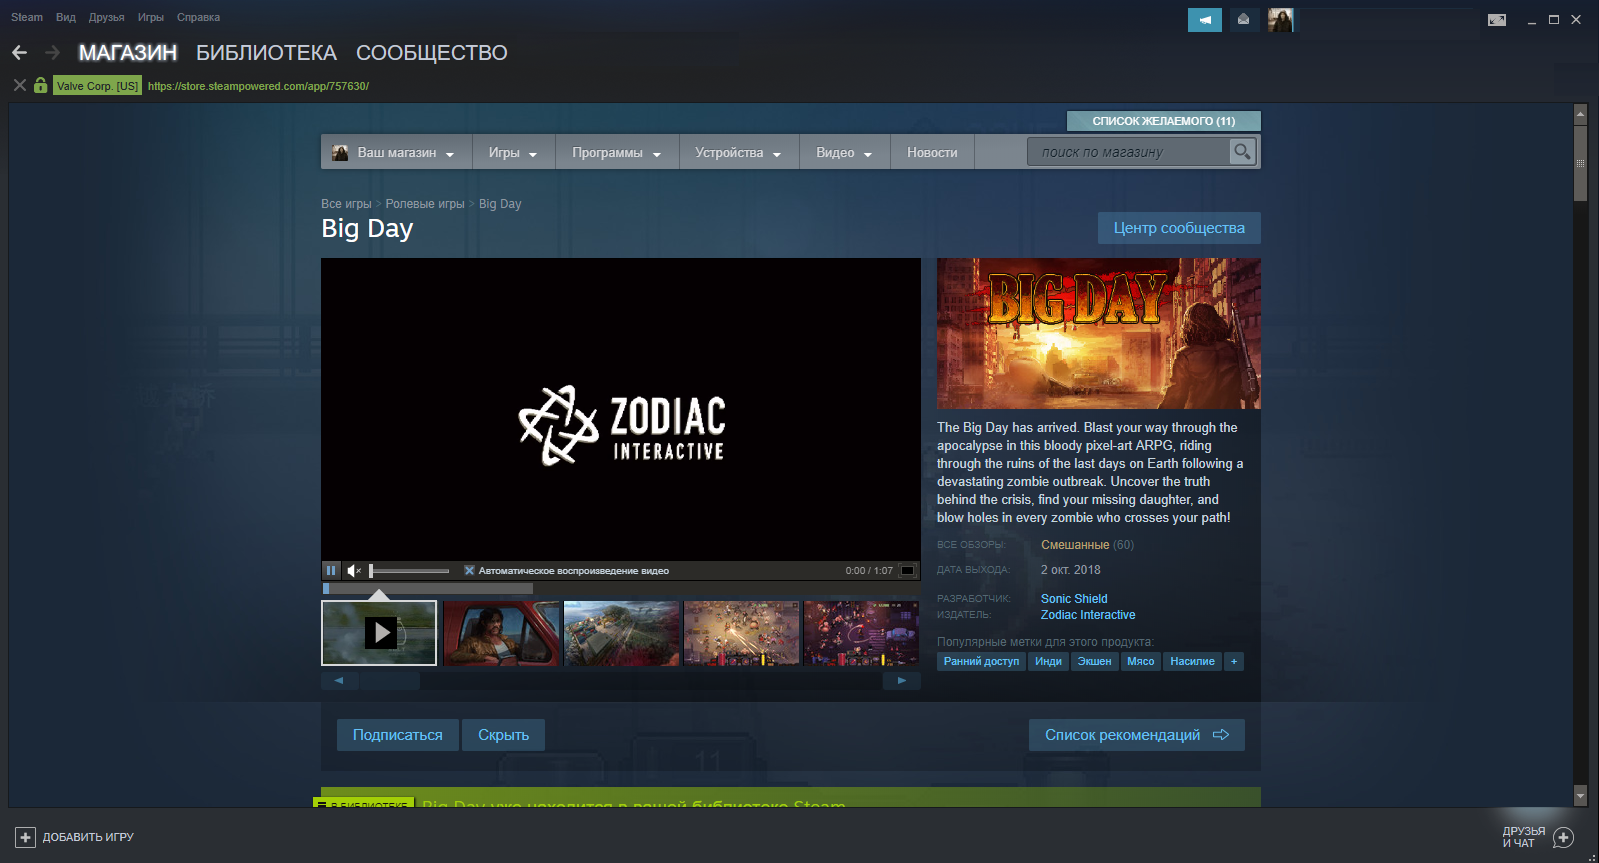Switch to the МАГАЗИН section
The height and width of the screenshot is (863, 1599).
[x=128, y=53]
